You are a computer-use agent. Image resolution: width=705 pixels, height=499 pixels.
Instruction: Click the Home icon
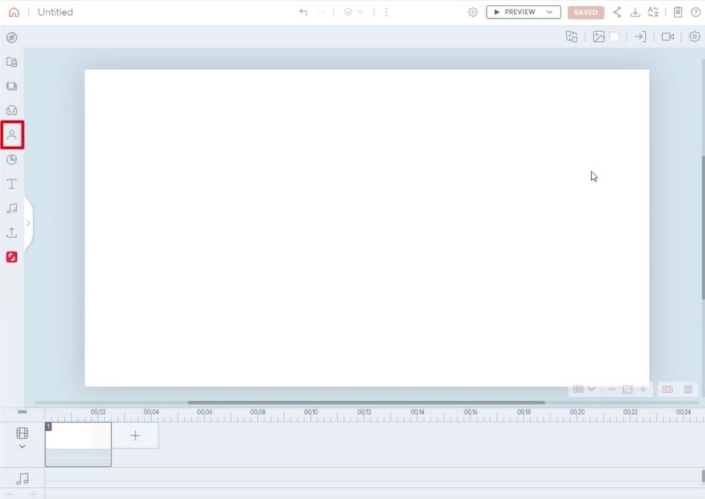click(13, 12)
